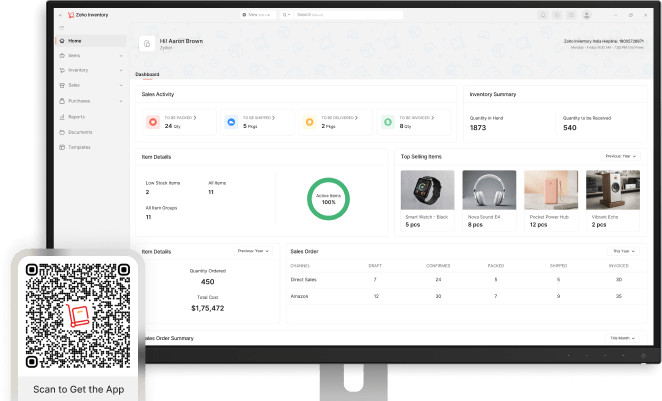Open the notifications bell icon

(x=543, y=15)
